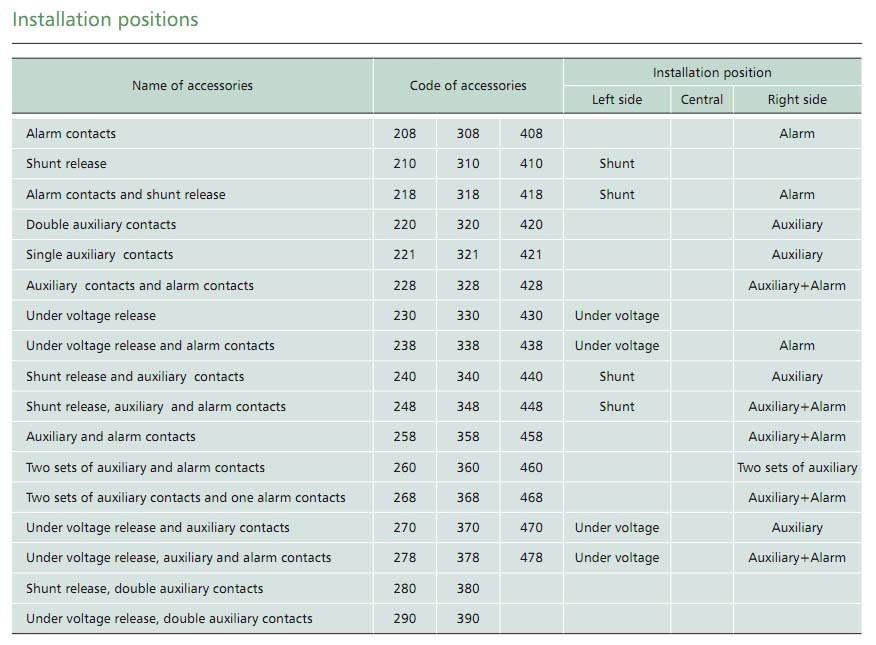The height and width of the screenshot is (645, 876).
Task: Click code 210 for Shunt release
Action: [x=404, y=164]
